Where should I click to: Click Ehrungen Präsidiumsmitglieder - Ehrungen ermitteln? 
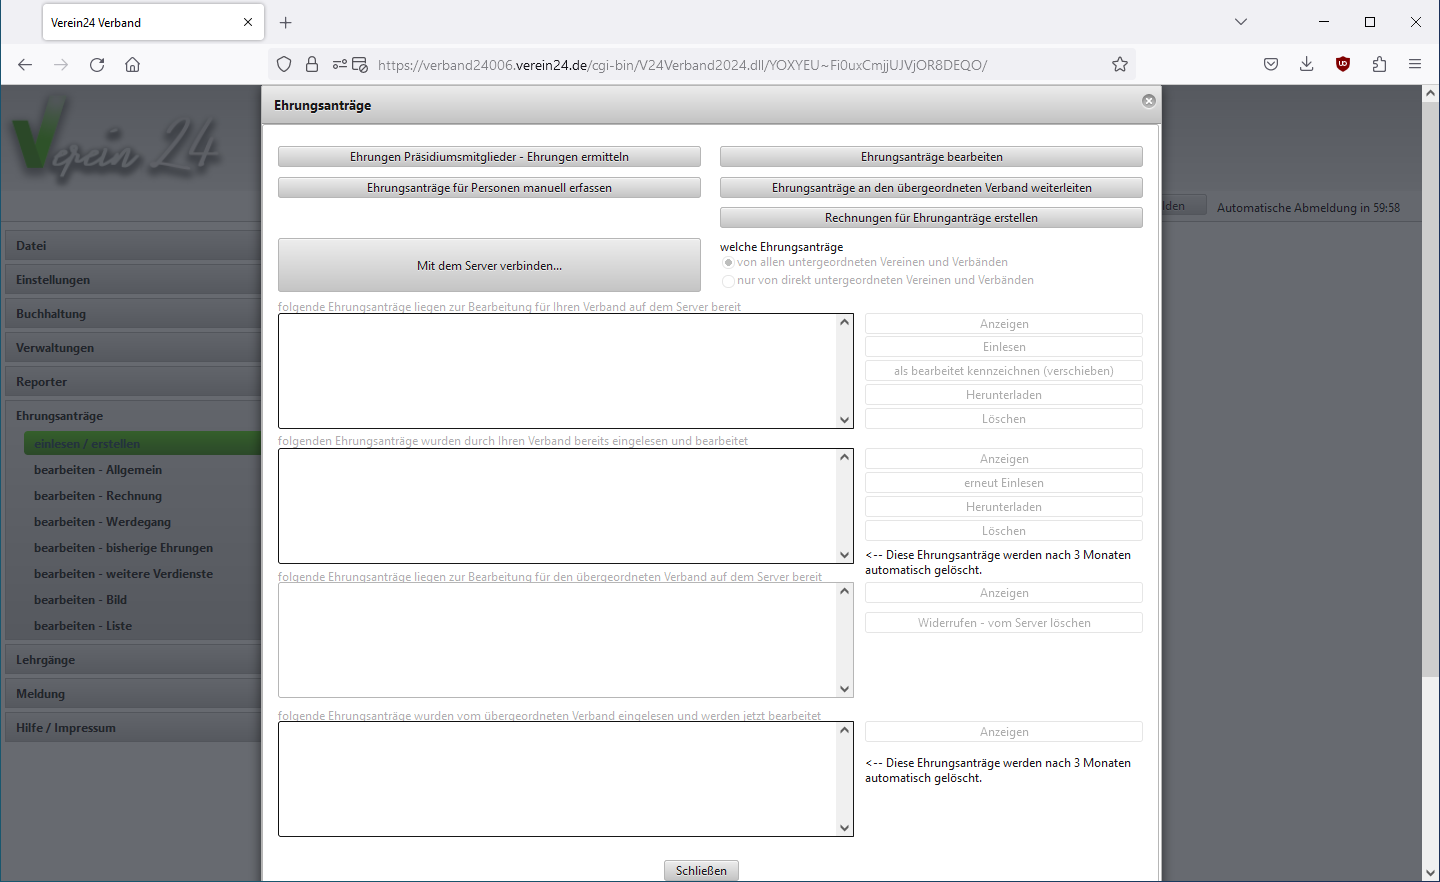click(489, 157)
